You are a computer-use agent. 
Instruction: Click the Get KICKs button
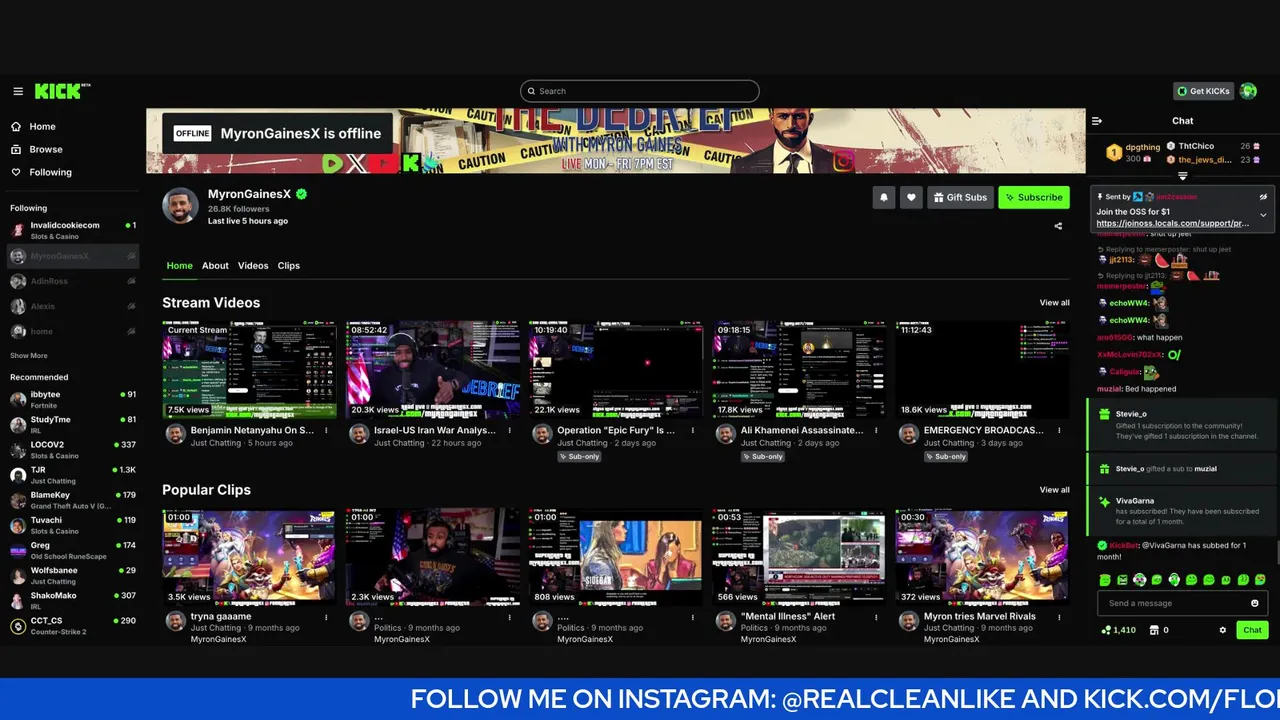1203,91
